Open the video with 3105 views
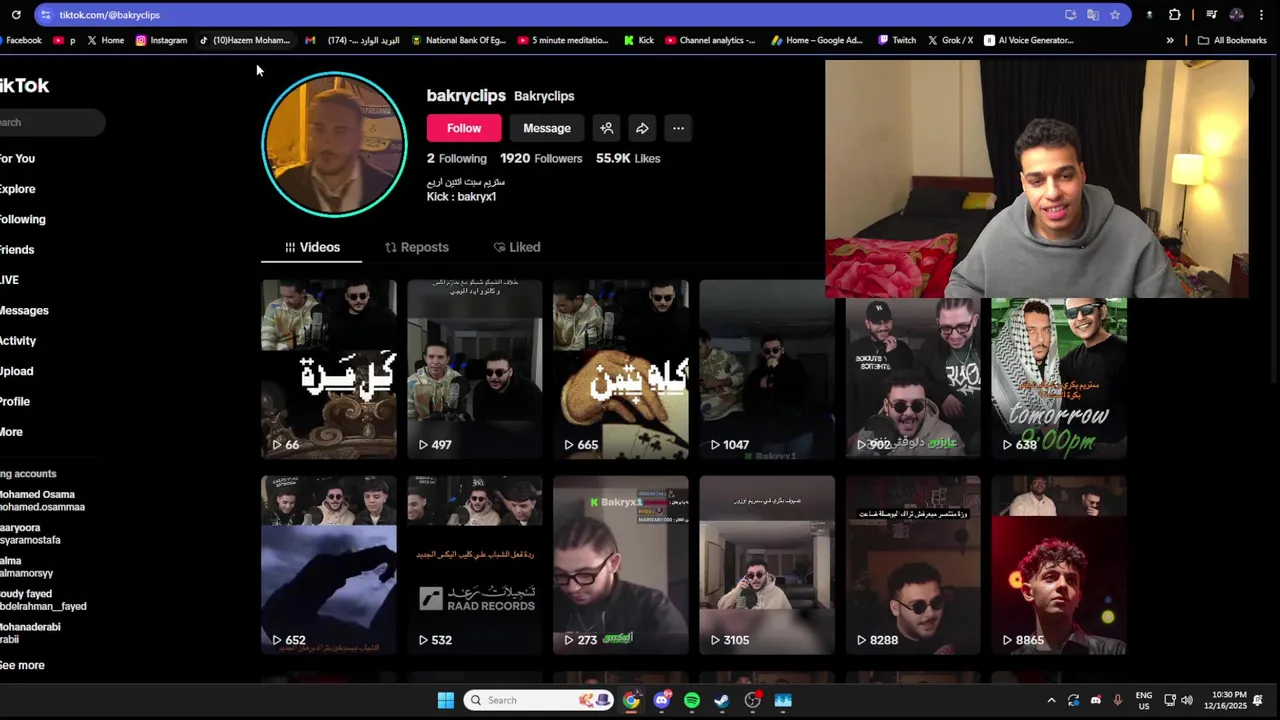Screen dimensions: 1280x720 [x=767, y=565]
